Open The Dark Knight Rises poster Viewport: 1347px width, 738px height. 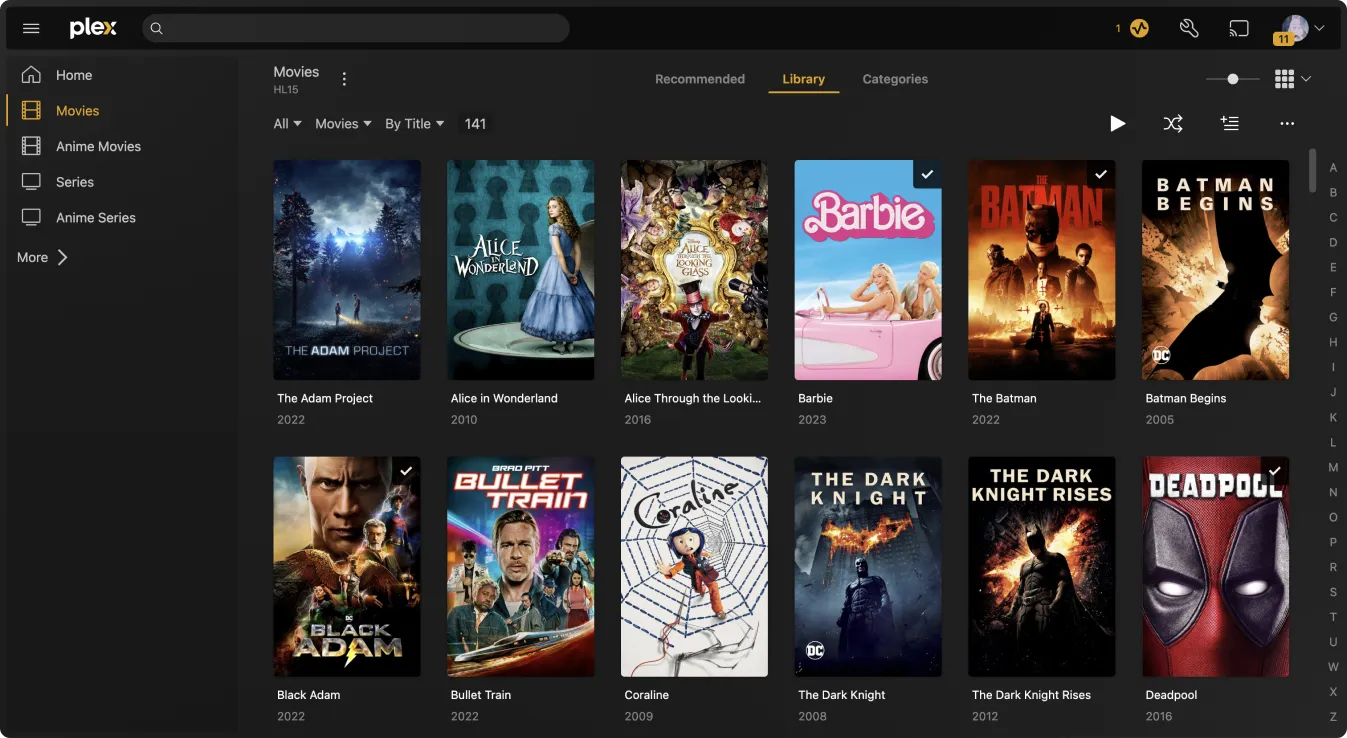[x=1042, y=567]
